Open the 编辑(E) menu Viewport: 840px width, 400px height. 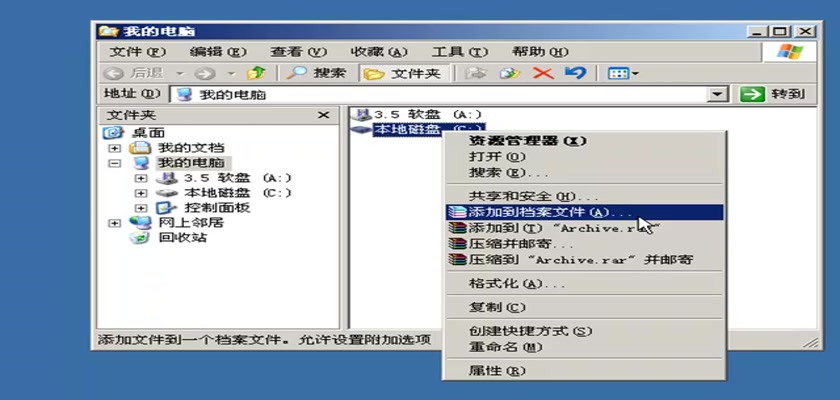click(x=218, y=52)
